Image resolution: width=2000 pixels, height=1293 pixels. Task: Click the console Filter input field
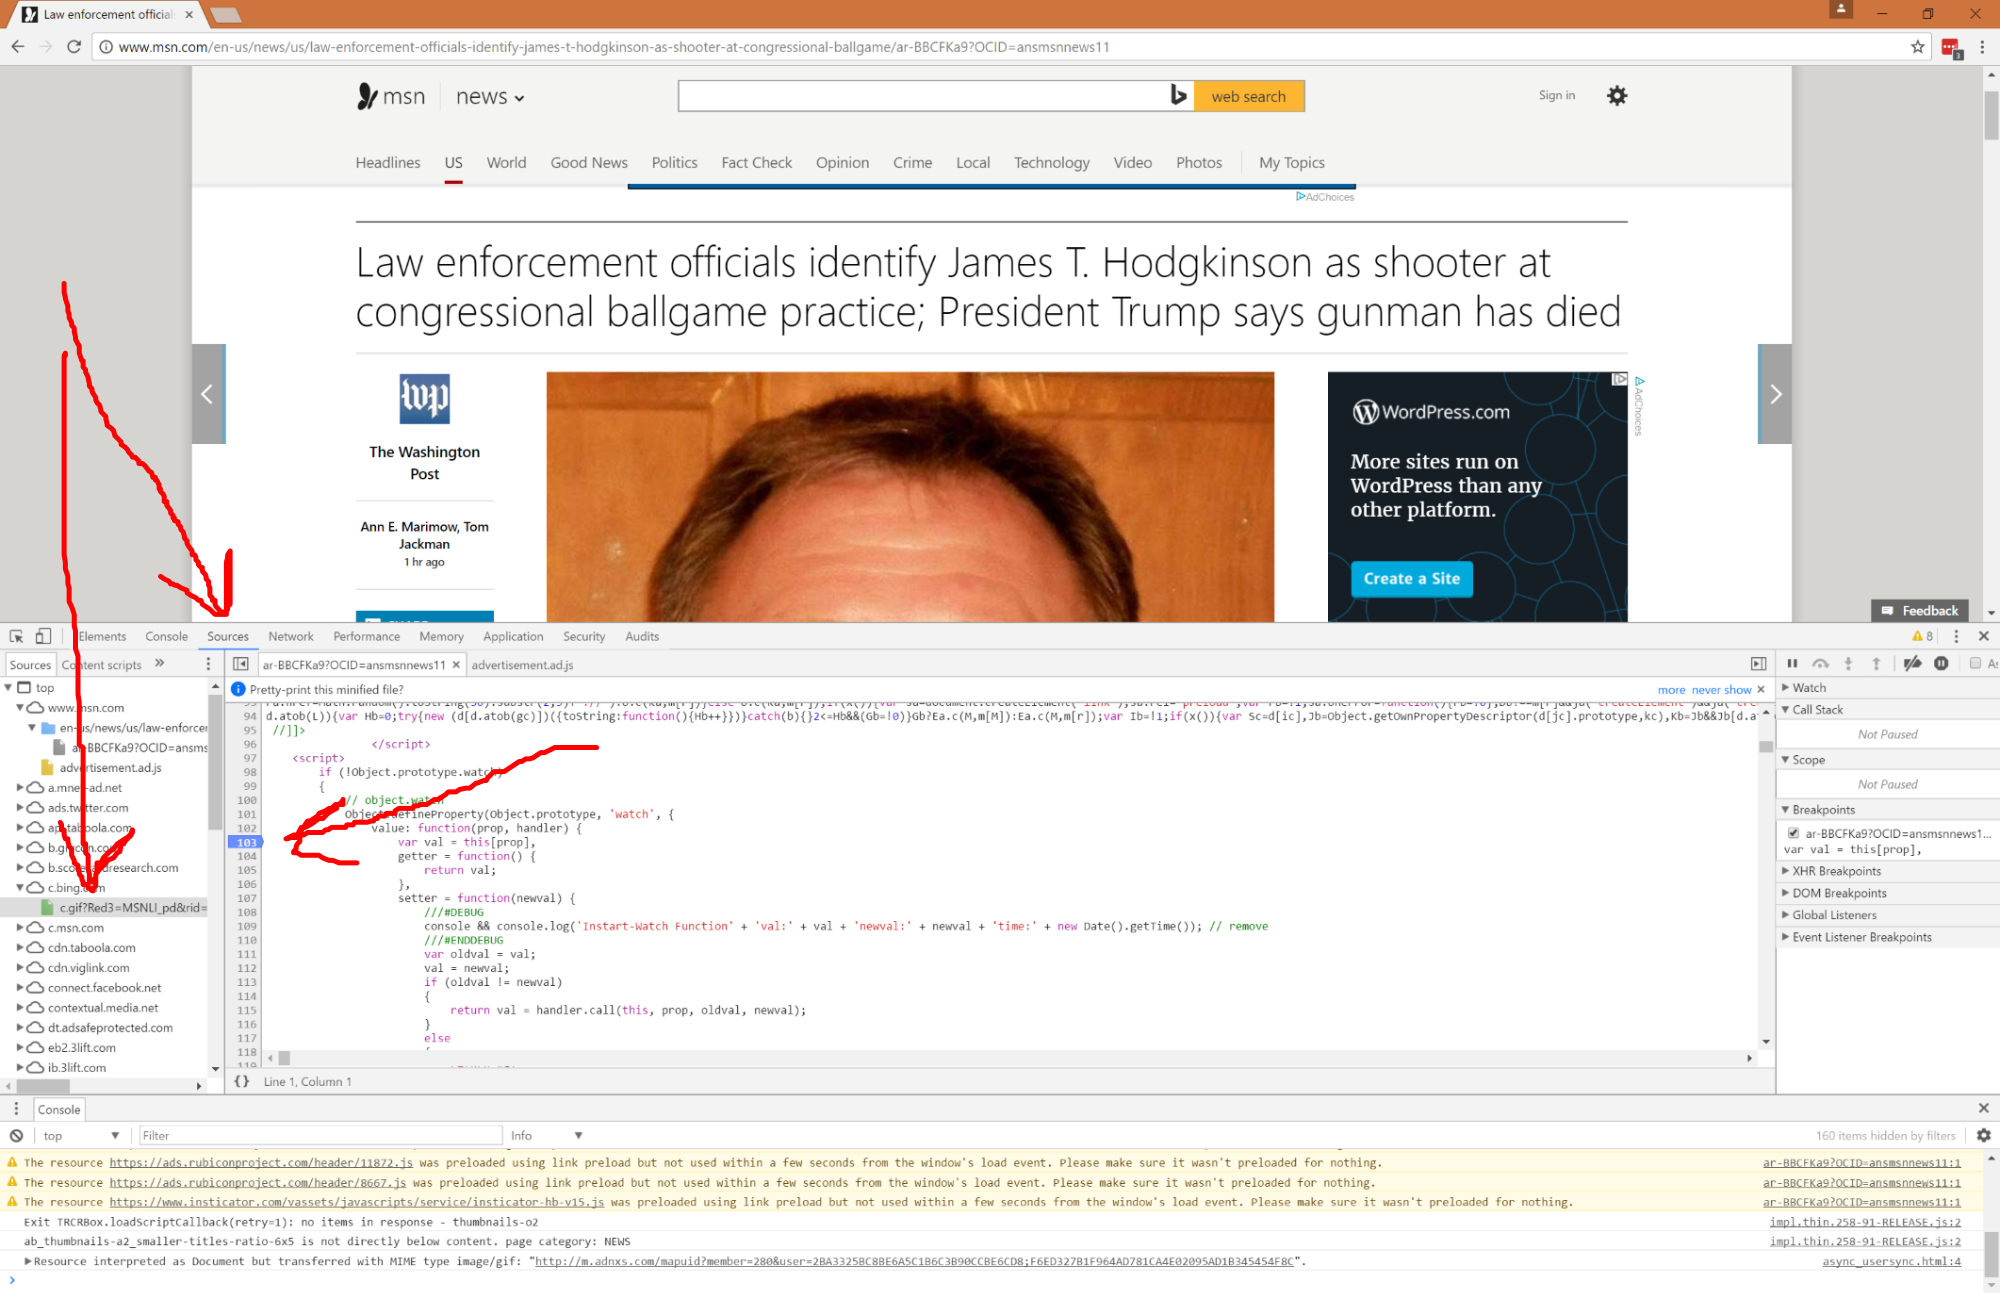click(x=320, y=1135)
